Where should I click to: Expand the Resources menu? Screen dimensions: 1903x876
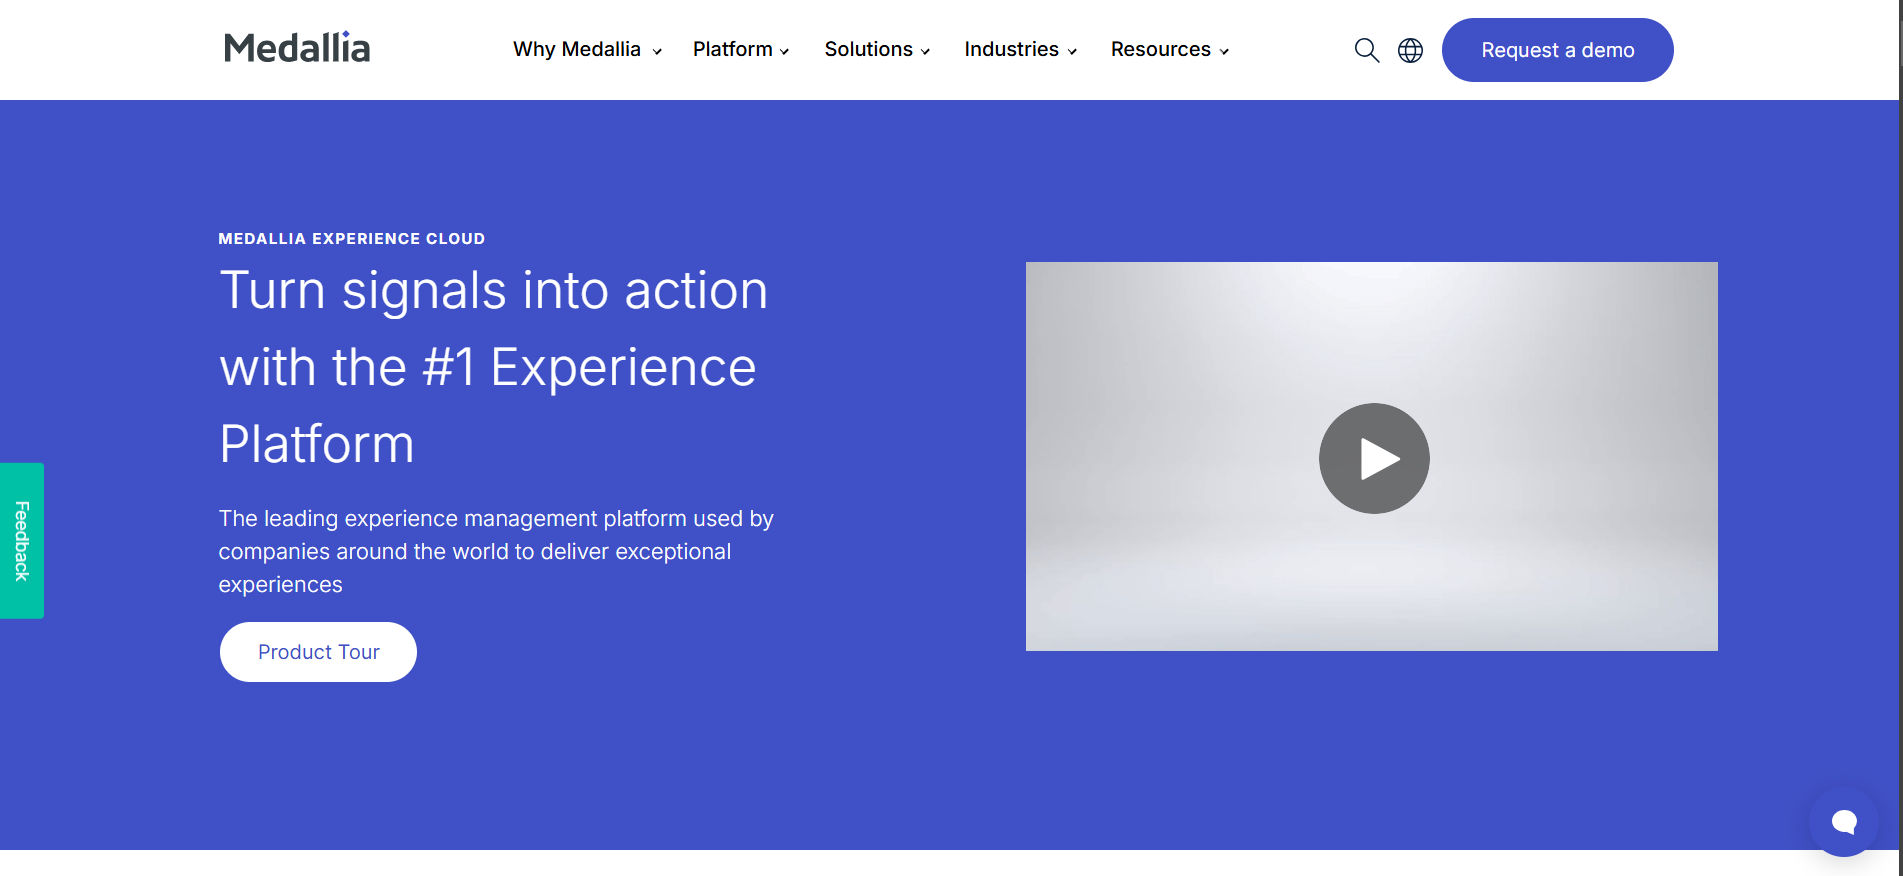[1169, 49]
